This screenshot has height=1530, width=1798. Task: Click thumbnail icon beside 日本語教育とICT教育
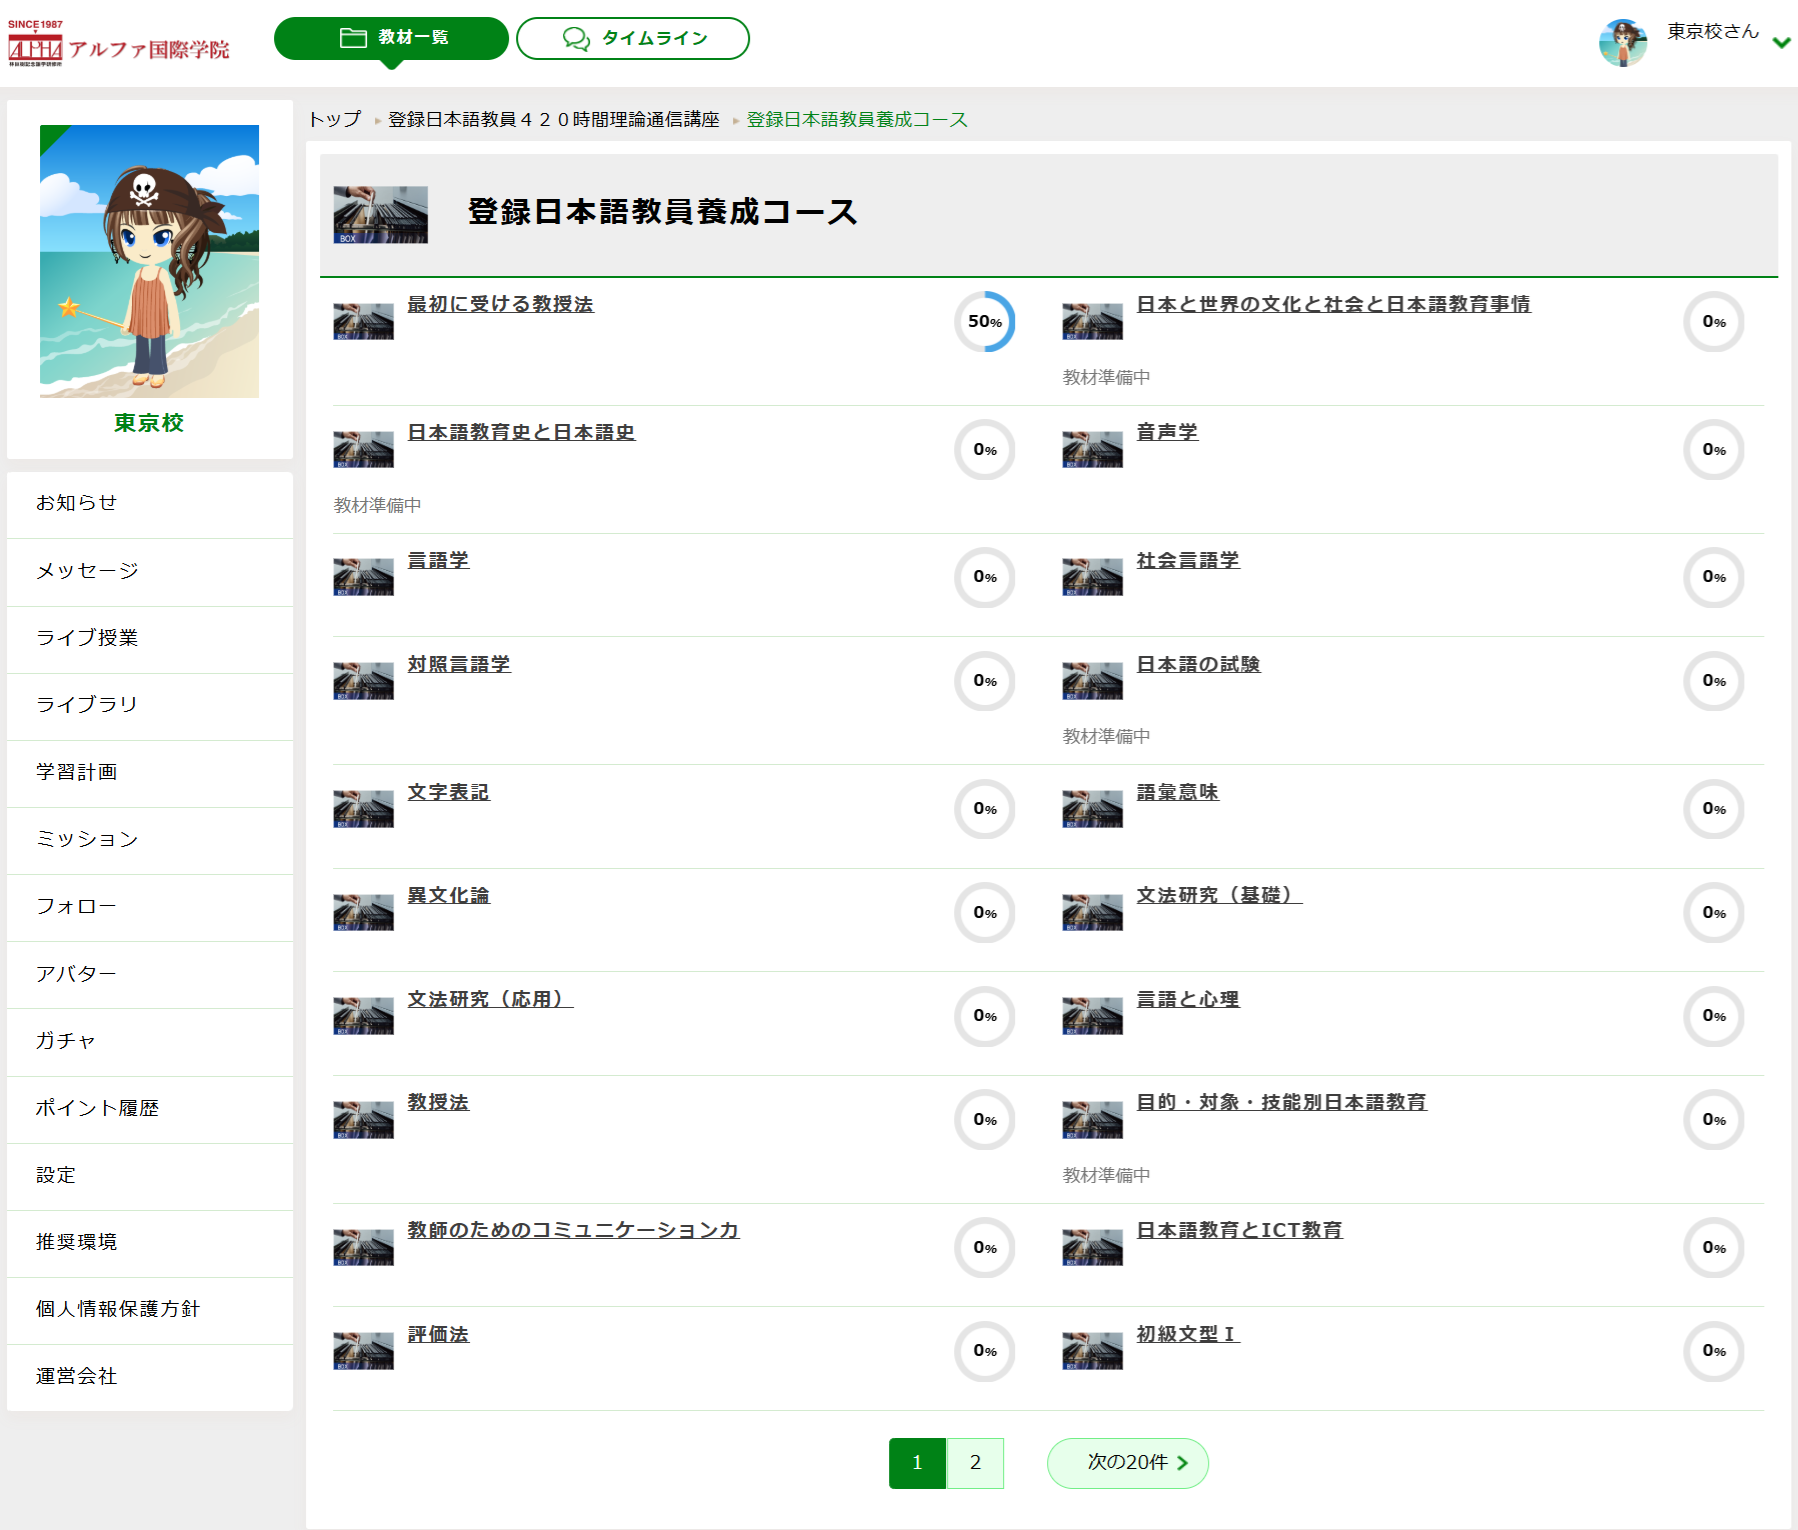(x=1092, y=1248)
